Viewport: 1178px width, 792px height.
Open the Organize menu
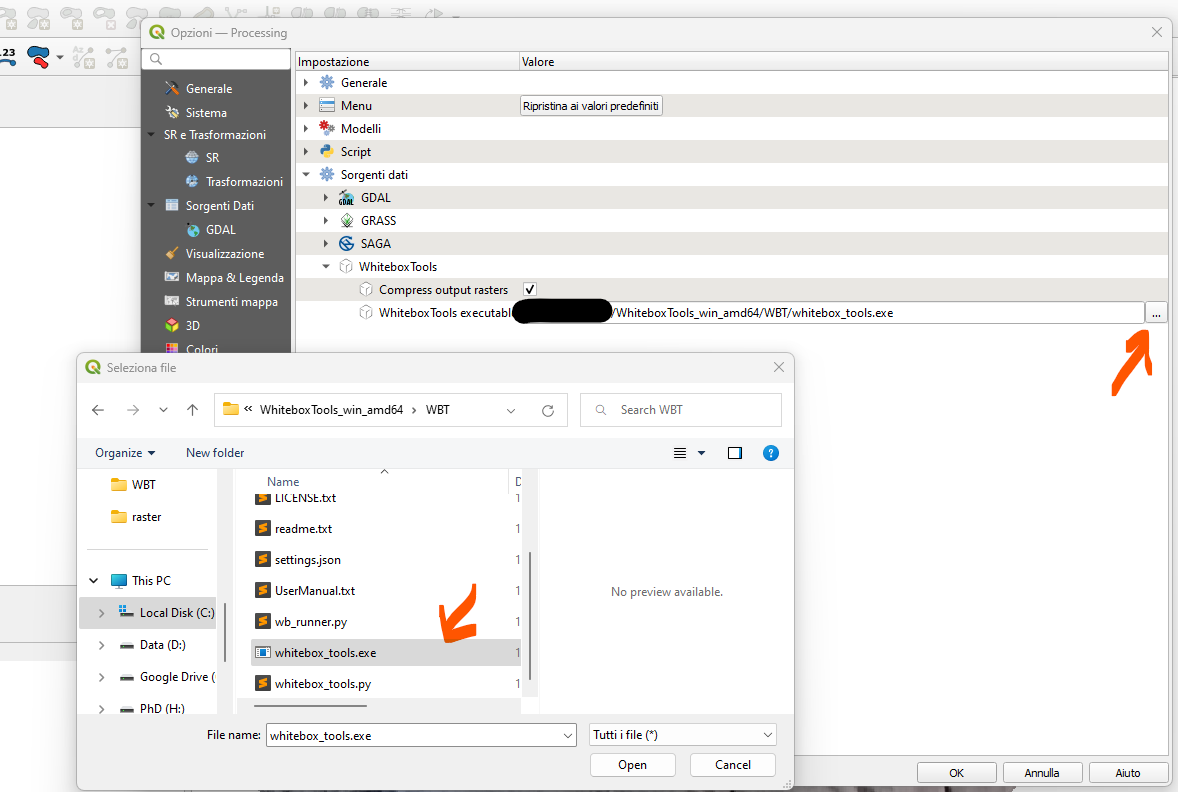tap(123, 452)
